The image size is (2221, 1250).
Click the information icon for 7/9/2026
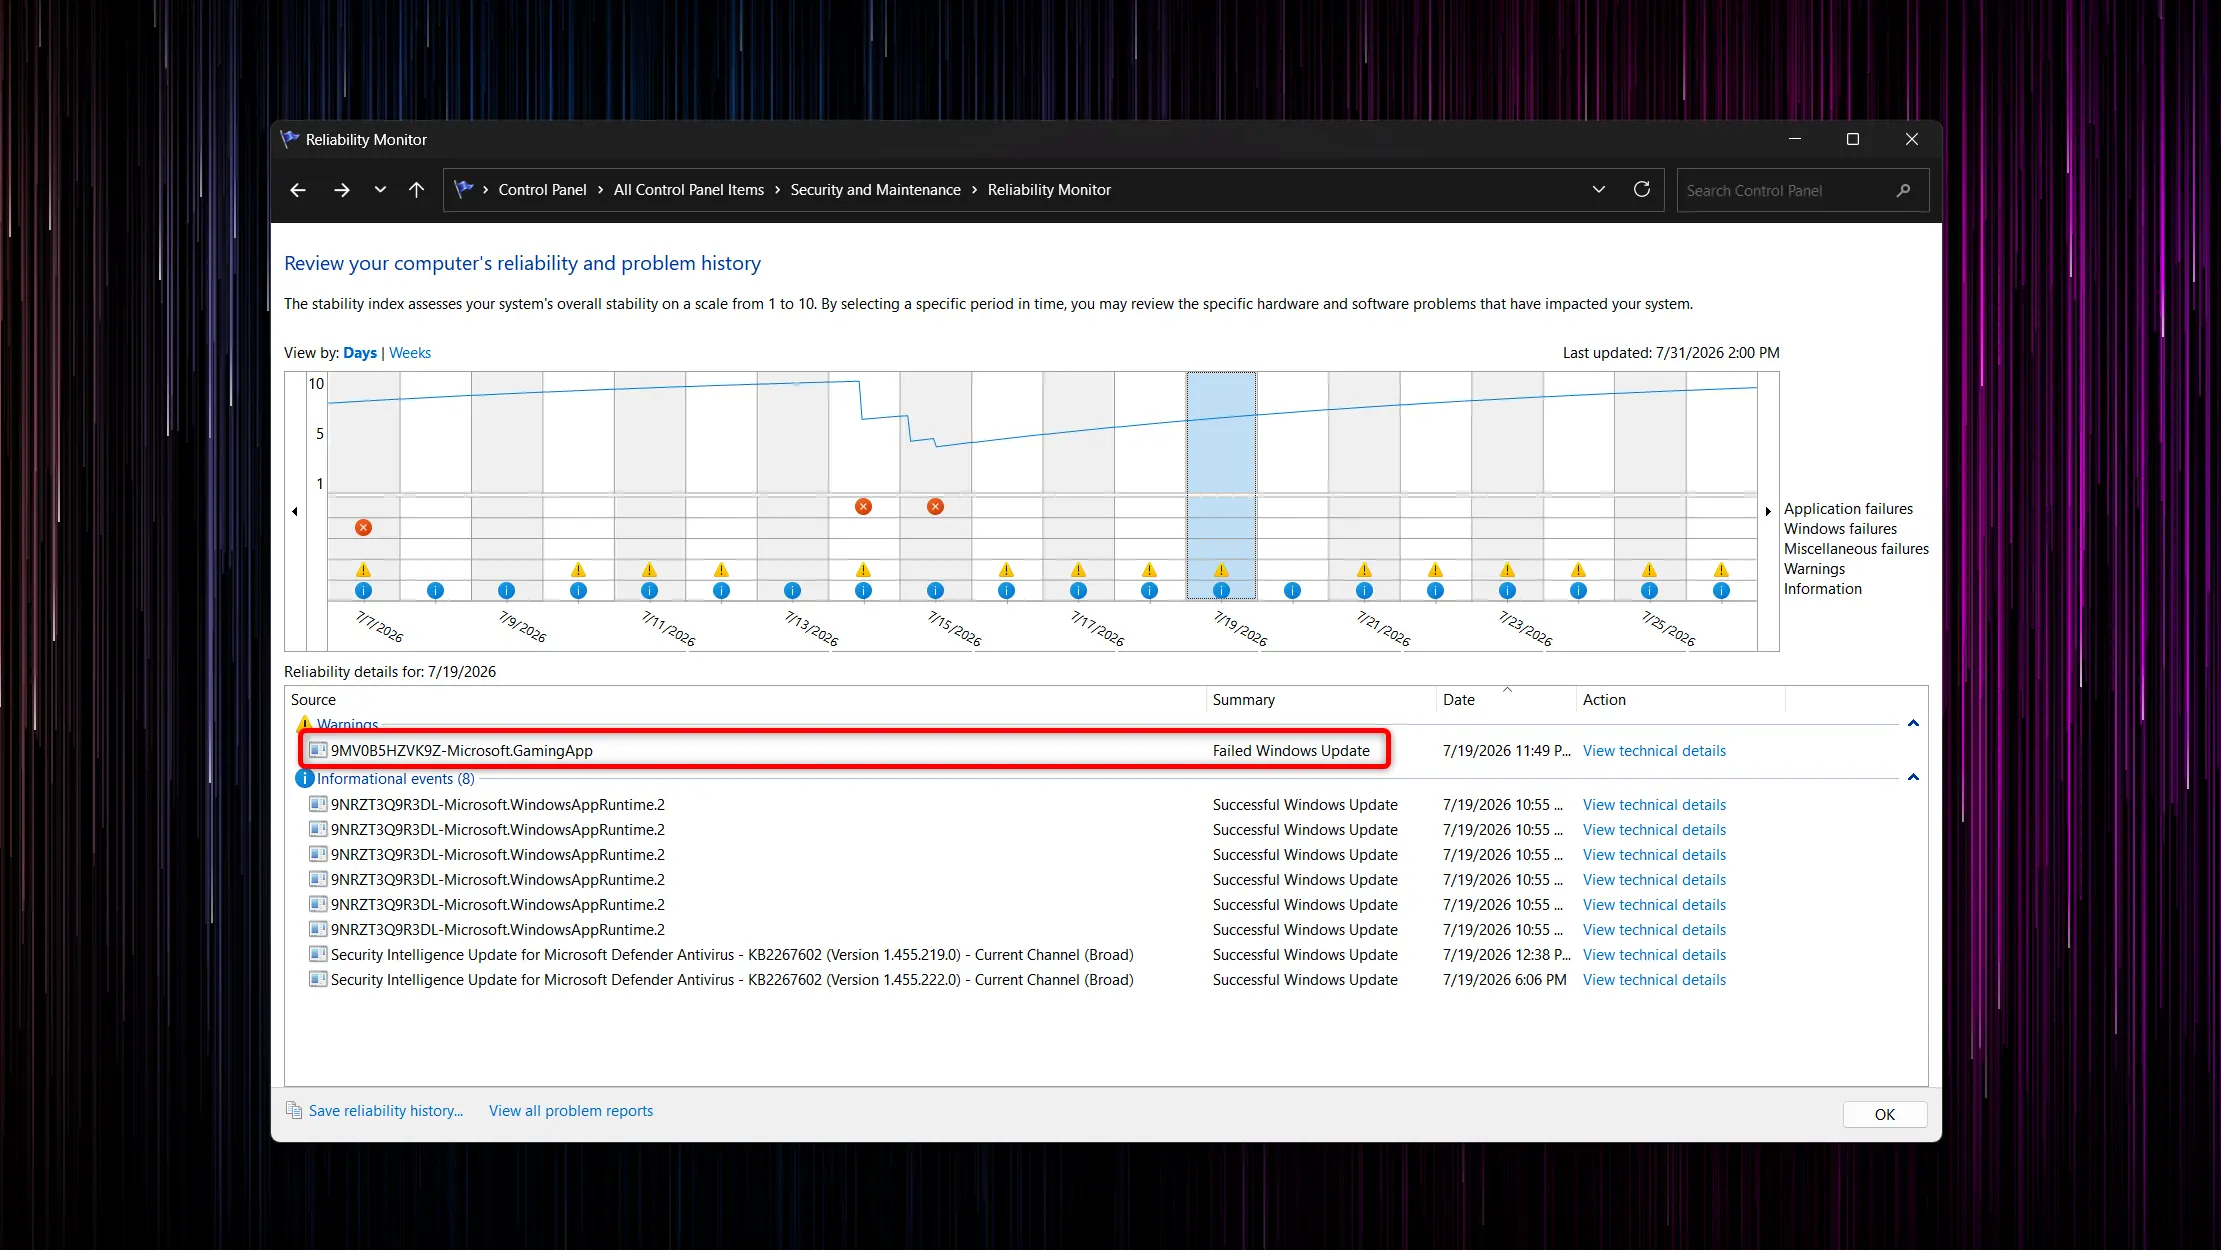(506, 591)
